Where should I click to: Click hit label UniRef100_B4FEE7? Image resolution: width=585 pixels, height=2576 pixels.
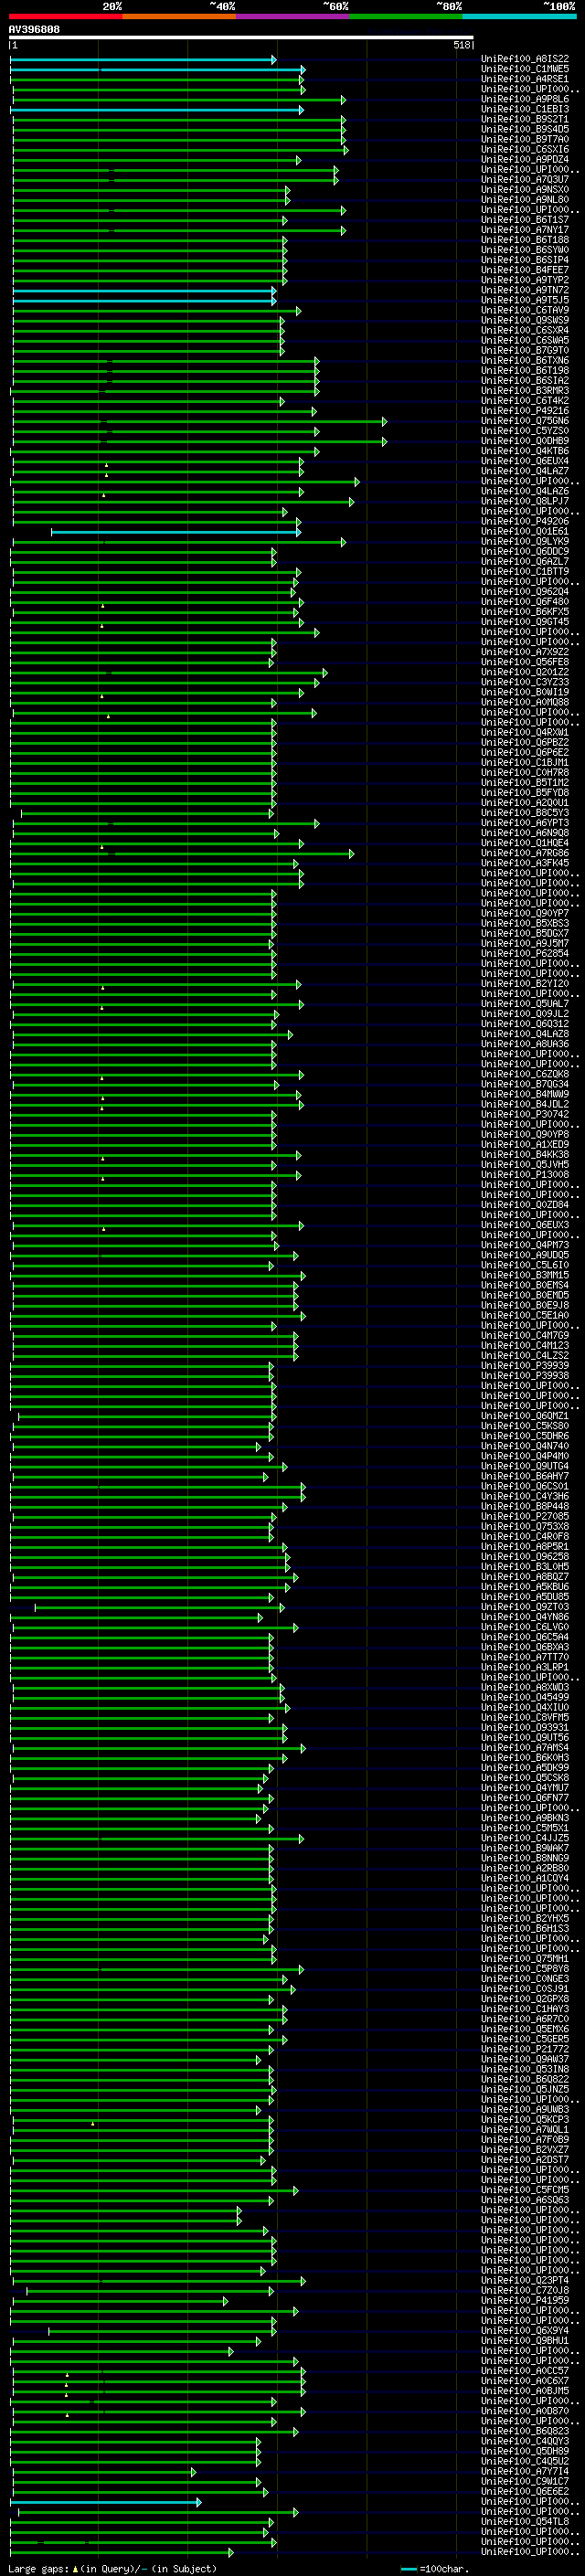click(525, 271)
